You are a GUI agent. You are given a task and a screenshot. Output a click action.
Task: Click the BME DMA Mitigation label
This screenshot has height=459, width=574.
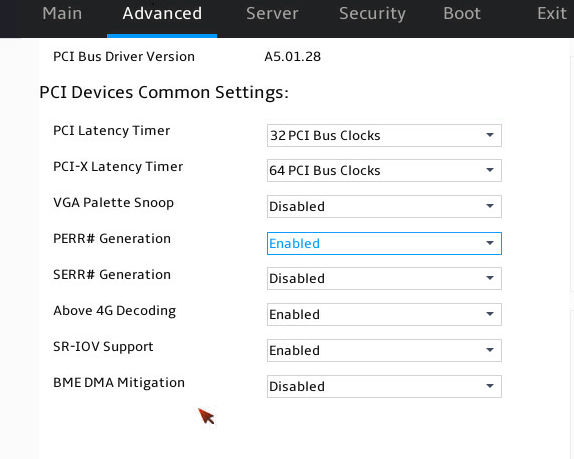point(119,382)
